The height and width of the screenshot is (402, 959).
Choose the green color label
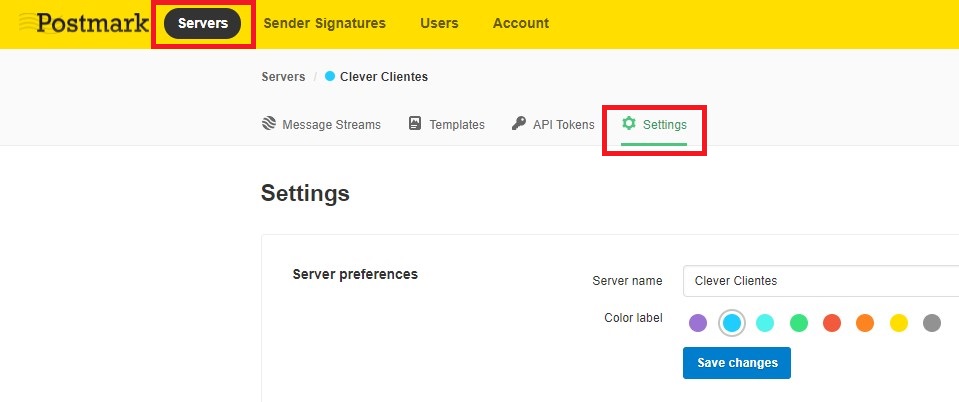pos(799,323)
